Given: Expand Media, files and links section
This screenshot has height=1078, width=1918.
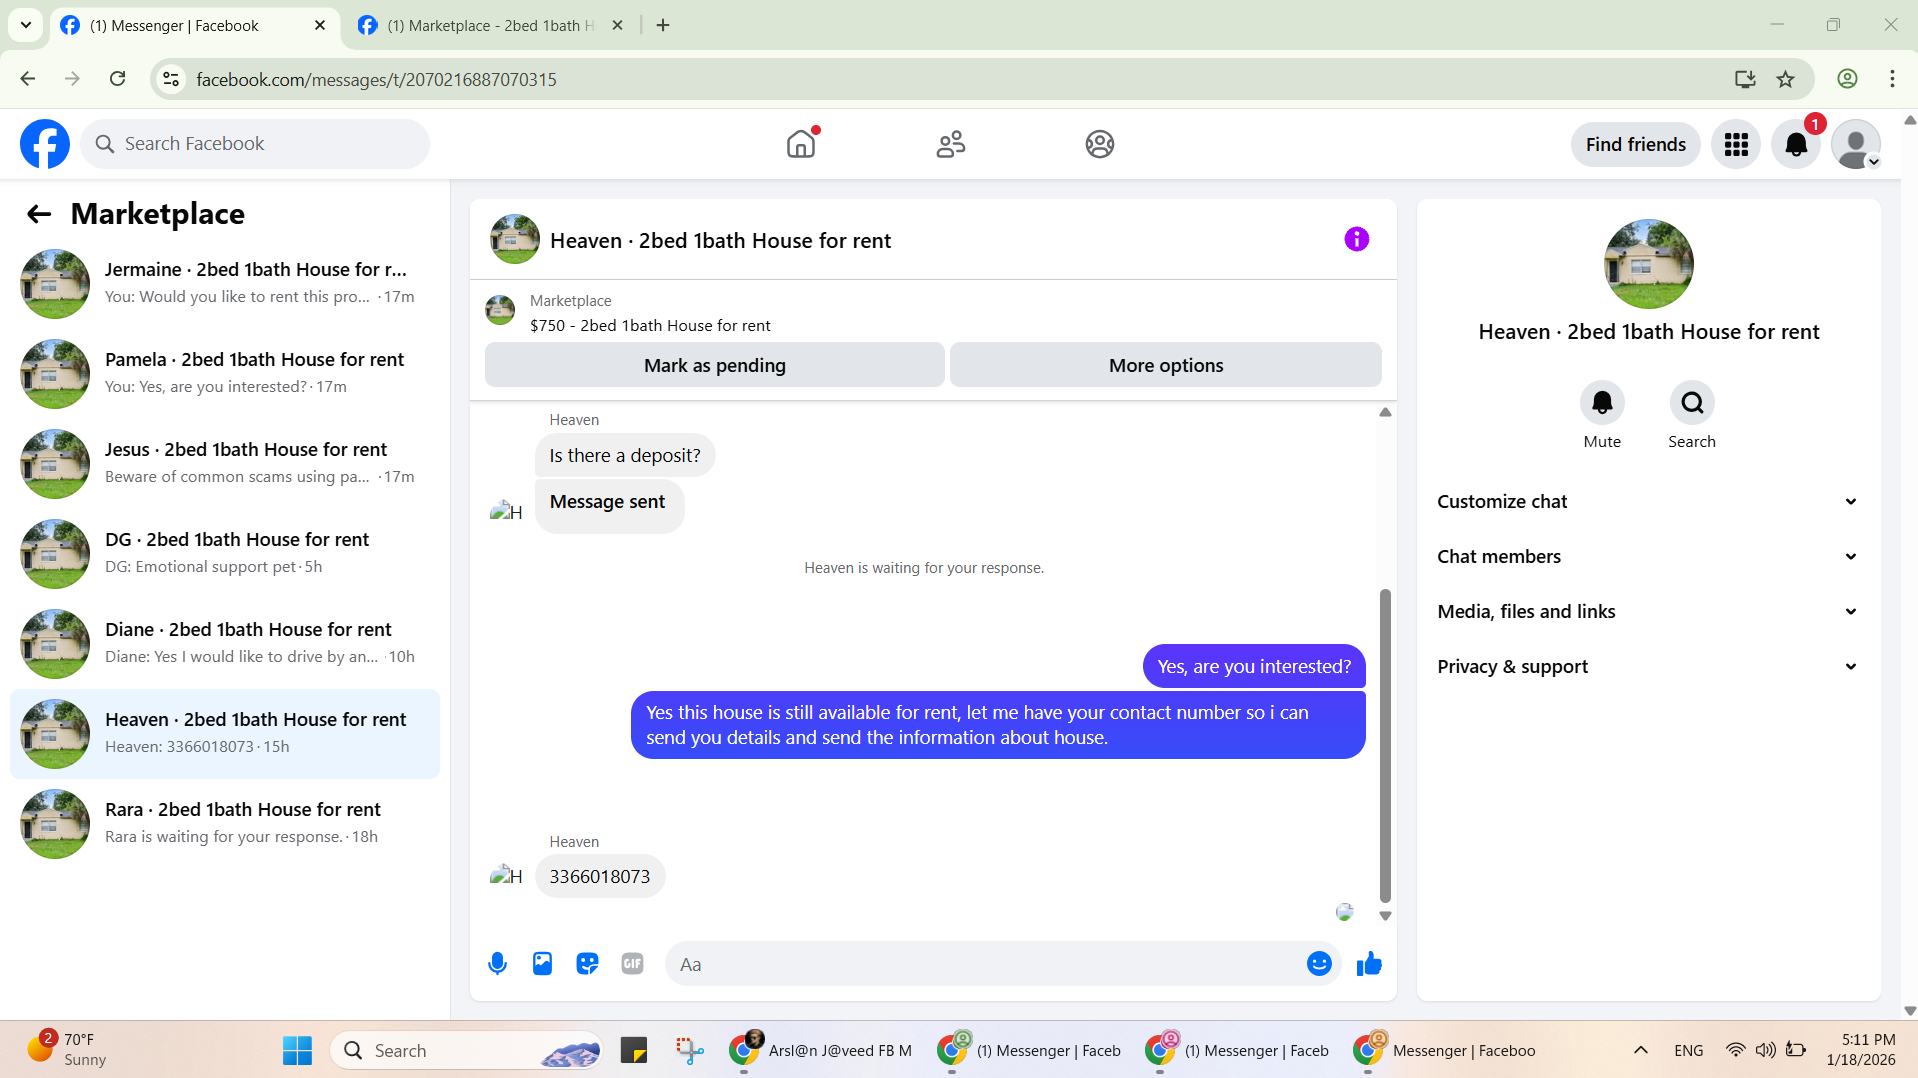Looking at the screenshot, I should pos(1648,611).
